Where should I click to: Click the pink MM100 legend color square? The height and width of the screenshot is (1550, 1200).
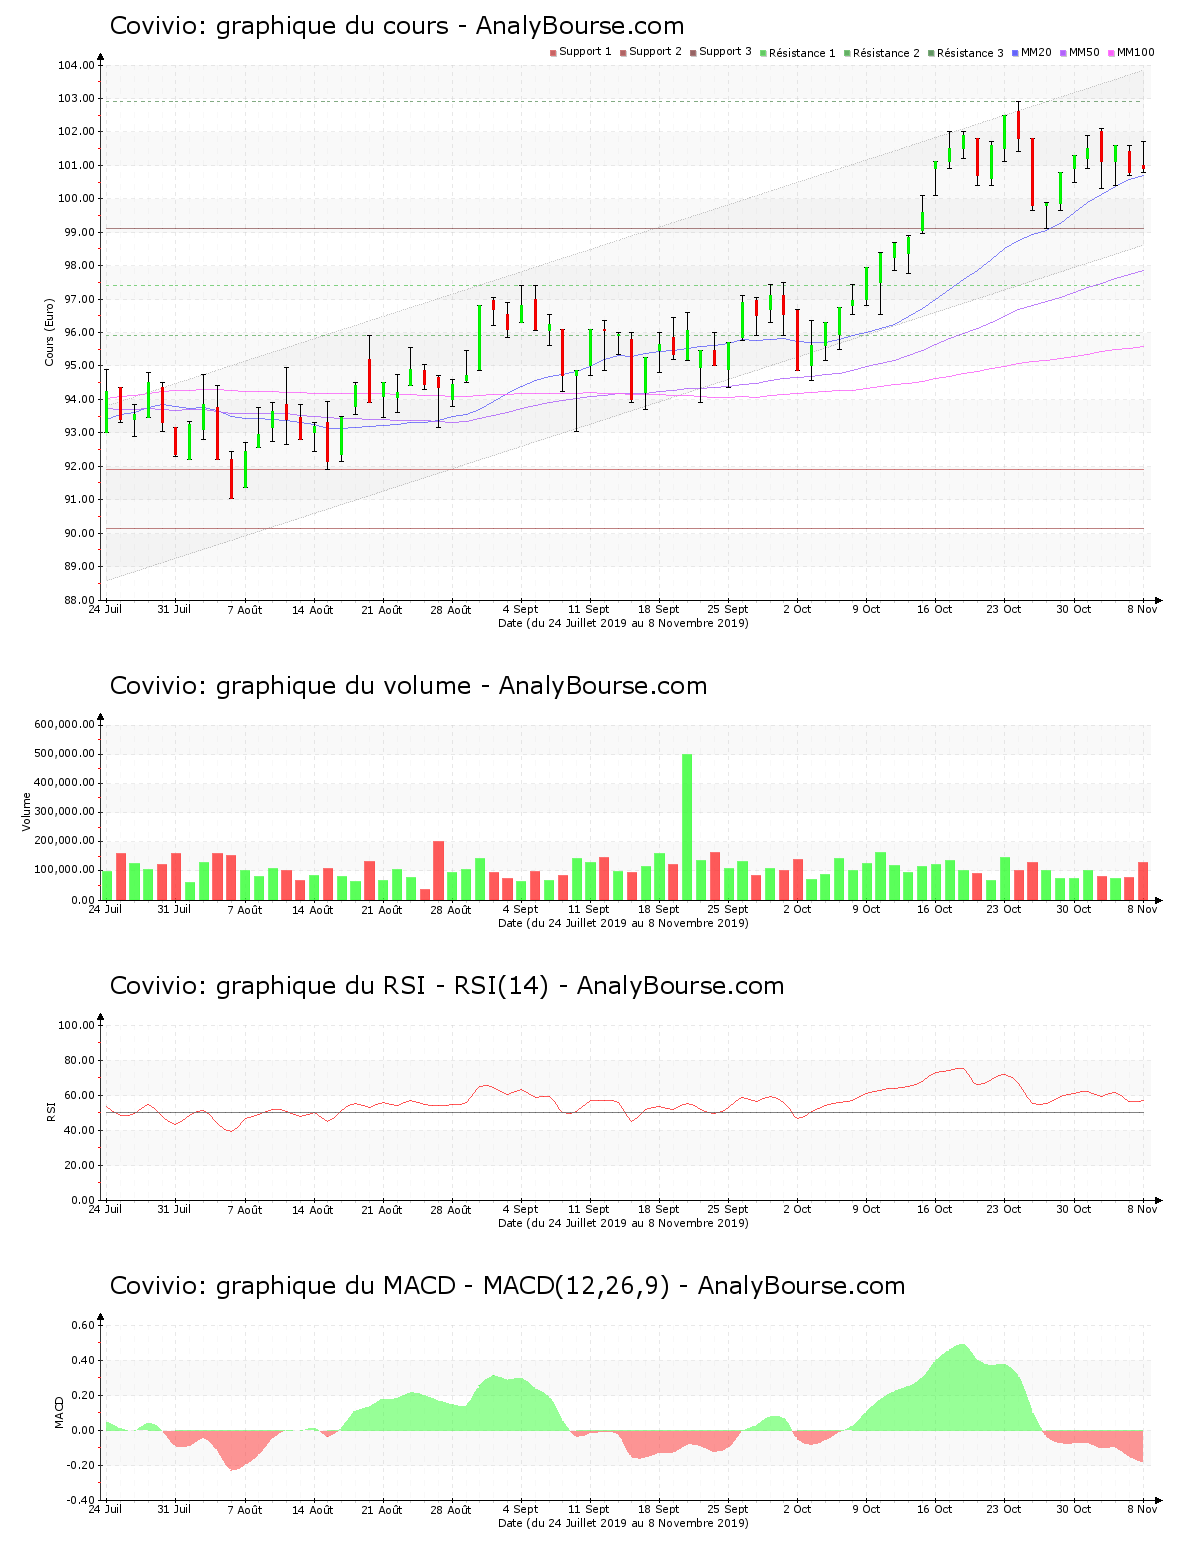[x=1112, y=52]
